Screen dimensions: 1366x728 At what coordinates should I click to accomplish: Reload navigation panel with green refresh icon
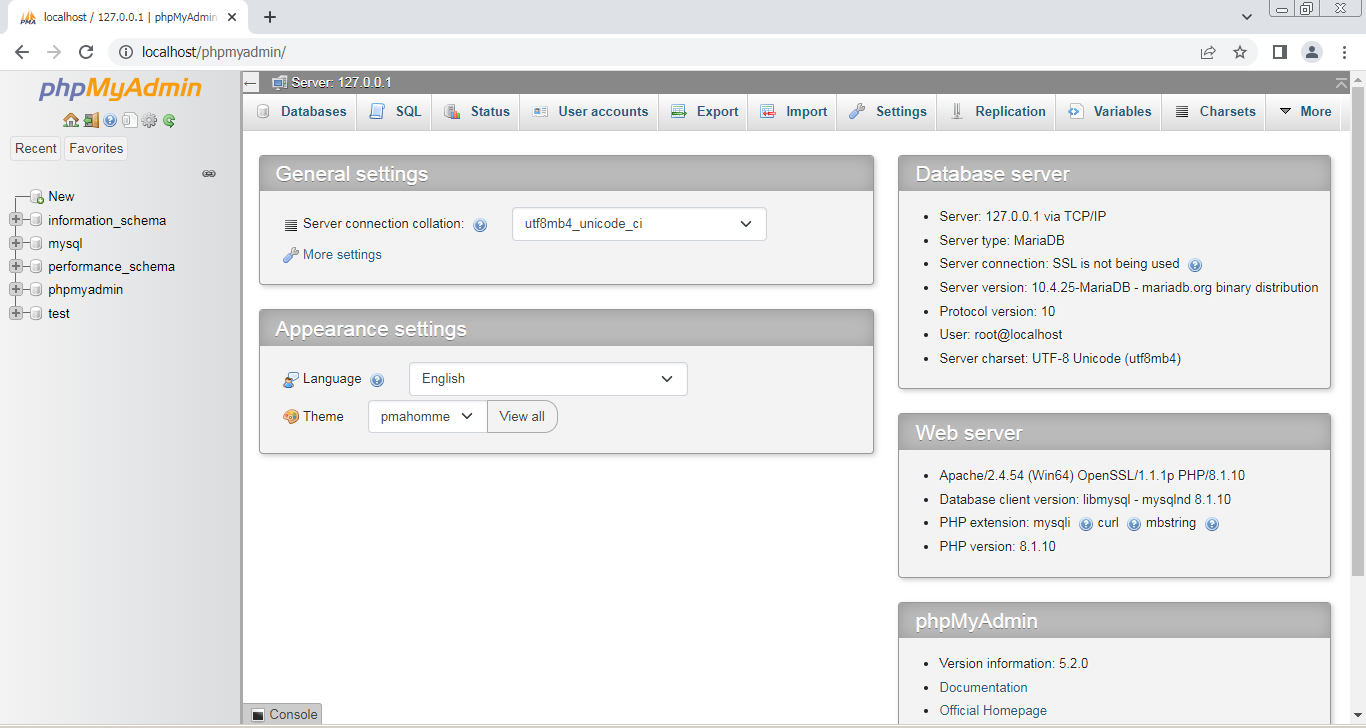(x=169, y=120)
